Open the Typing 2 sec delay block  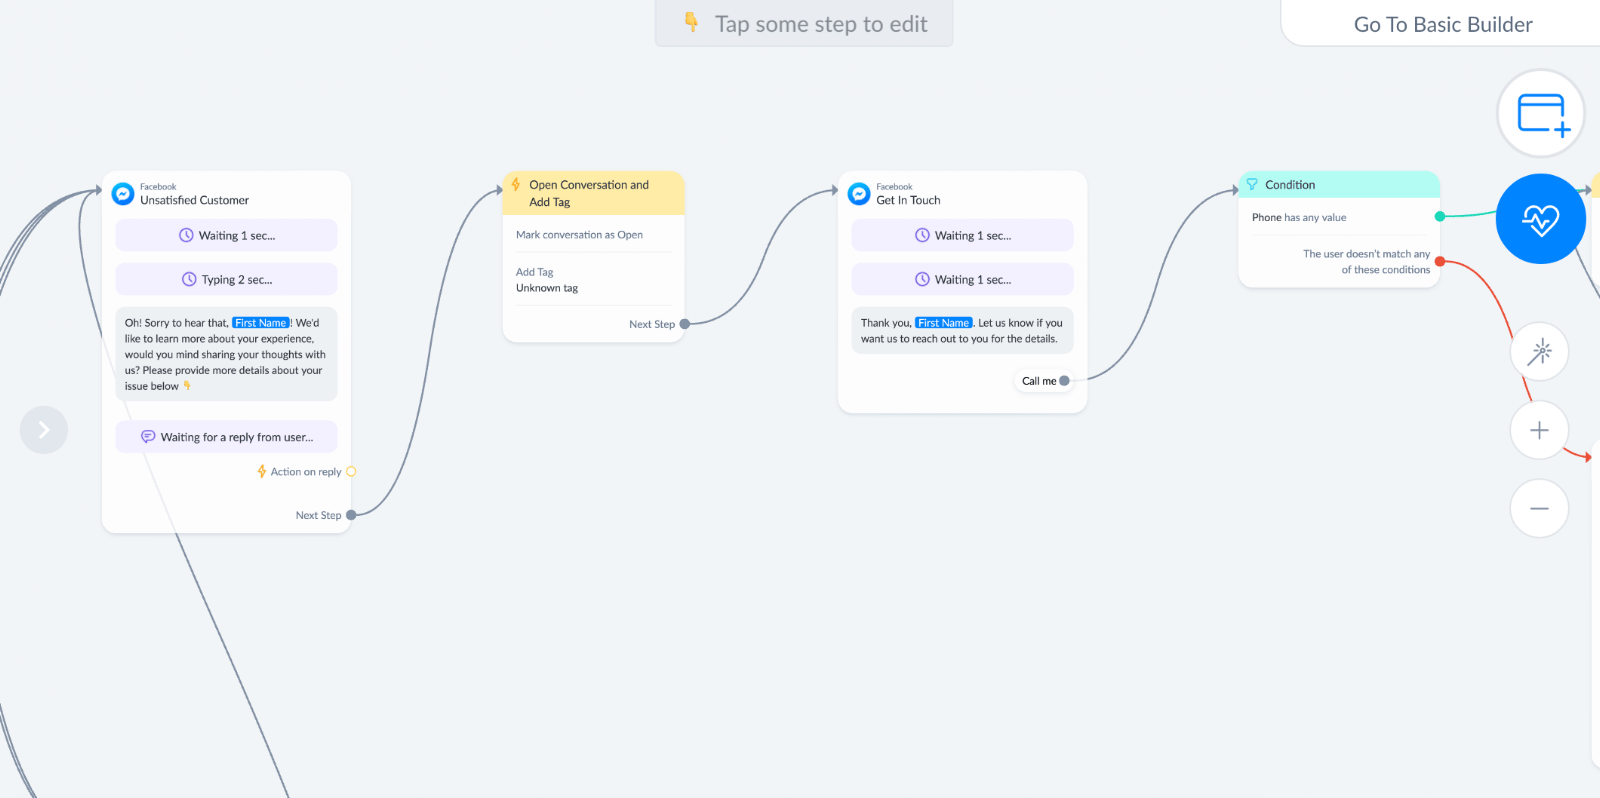pyautogui.click(x=227, y=280)
